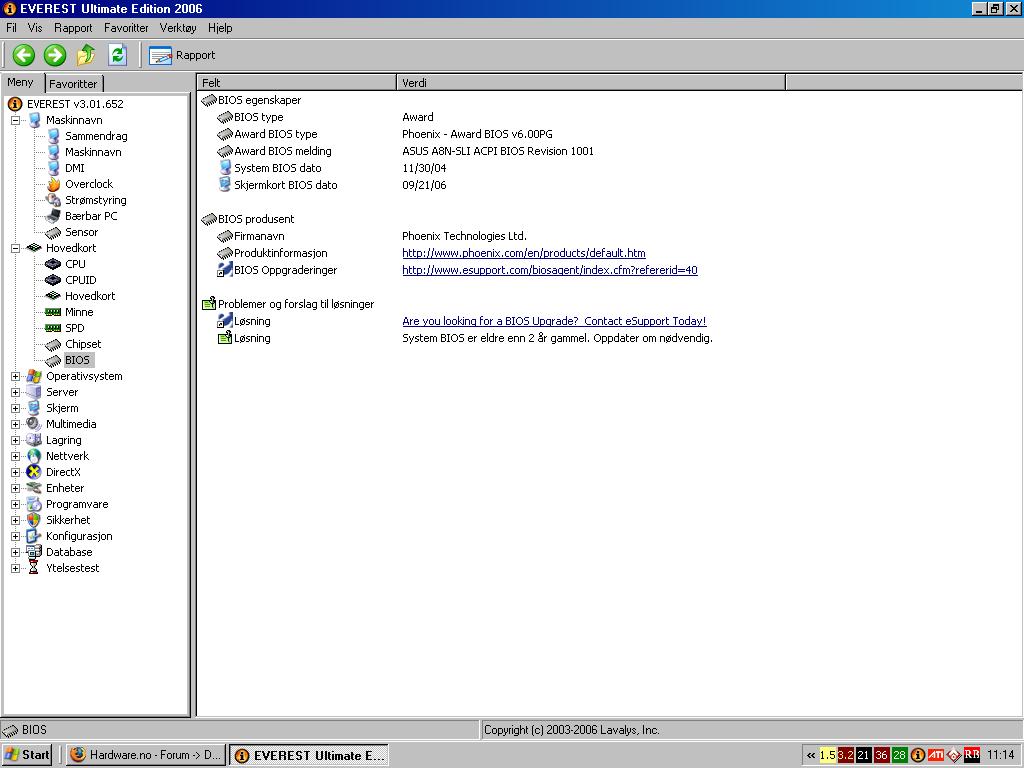Screen dimensions: 1024x768
Task: Open the Rapport menu
Action: [x=73, y=28]
